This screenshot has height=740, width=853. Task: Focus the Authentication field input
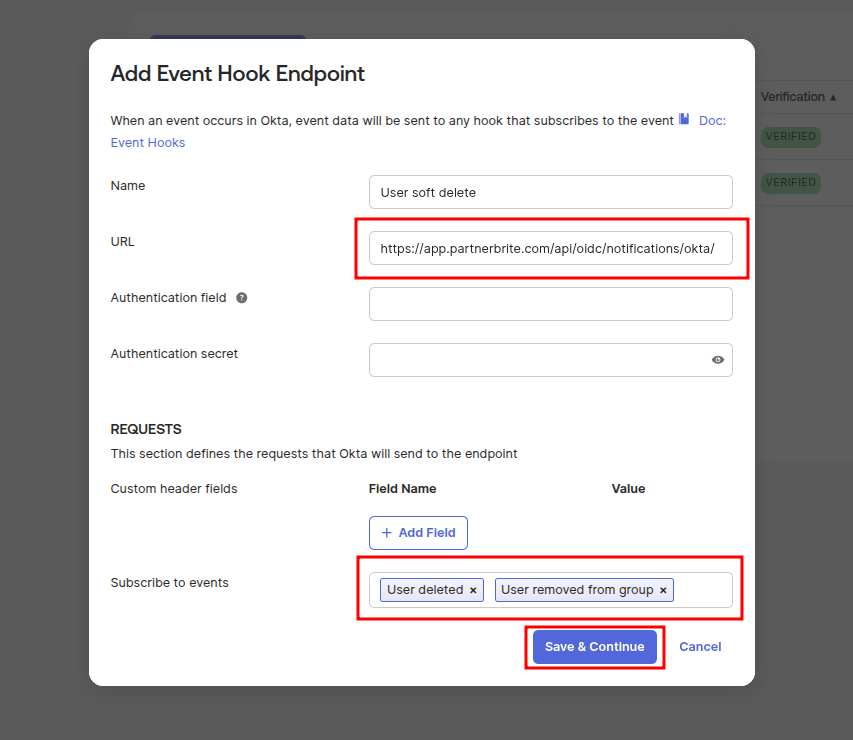coord(551,304)
